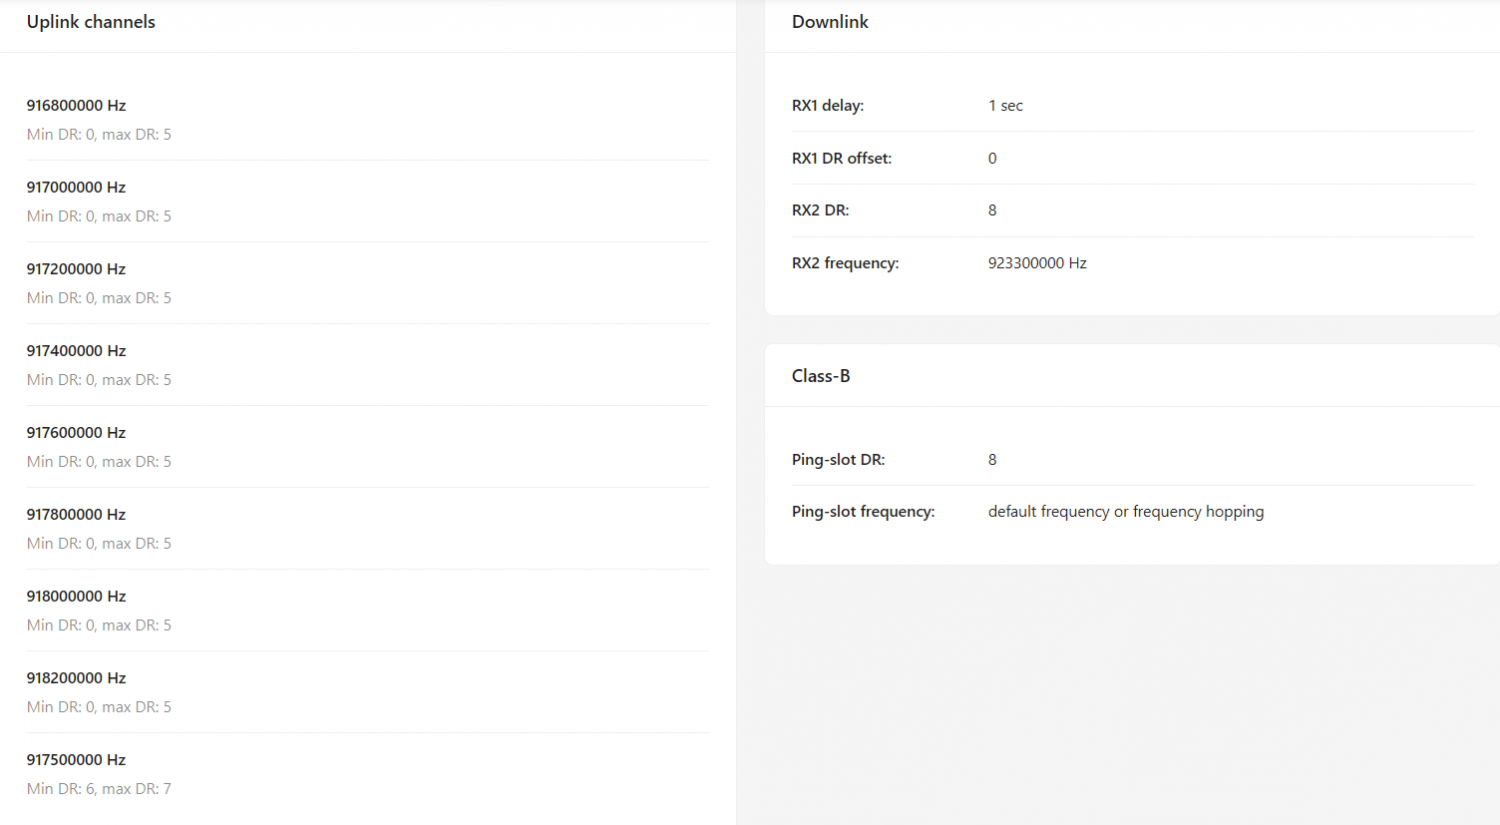Click the 917600000 Hz channel frequency

tap(76, 433)
